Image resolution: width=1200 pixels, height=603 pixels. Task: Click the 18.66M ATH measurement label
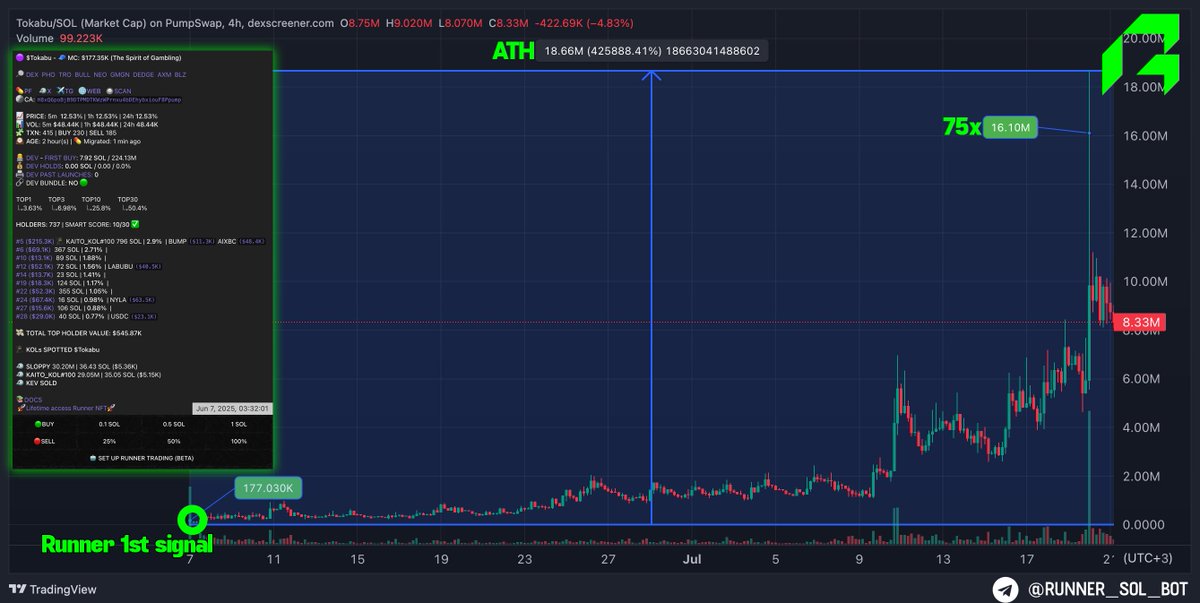(653, 50)
